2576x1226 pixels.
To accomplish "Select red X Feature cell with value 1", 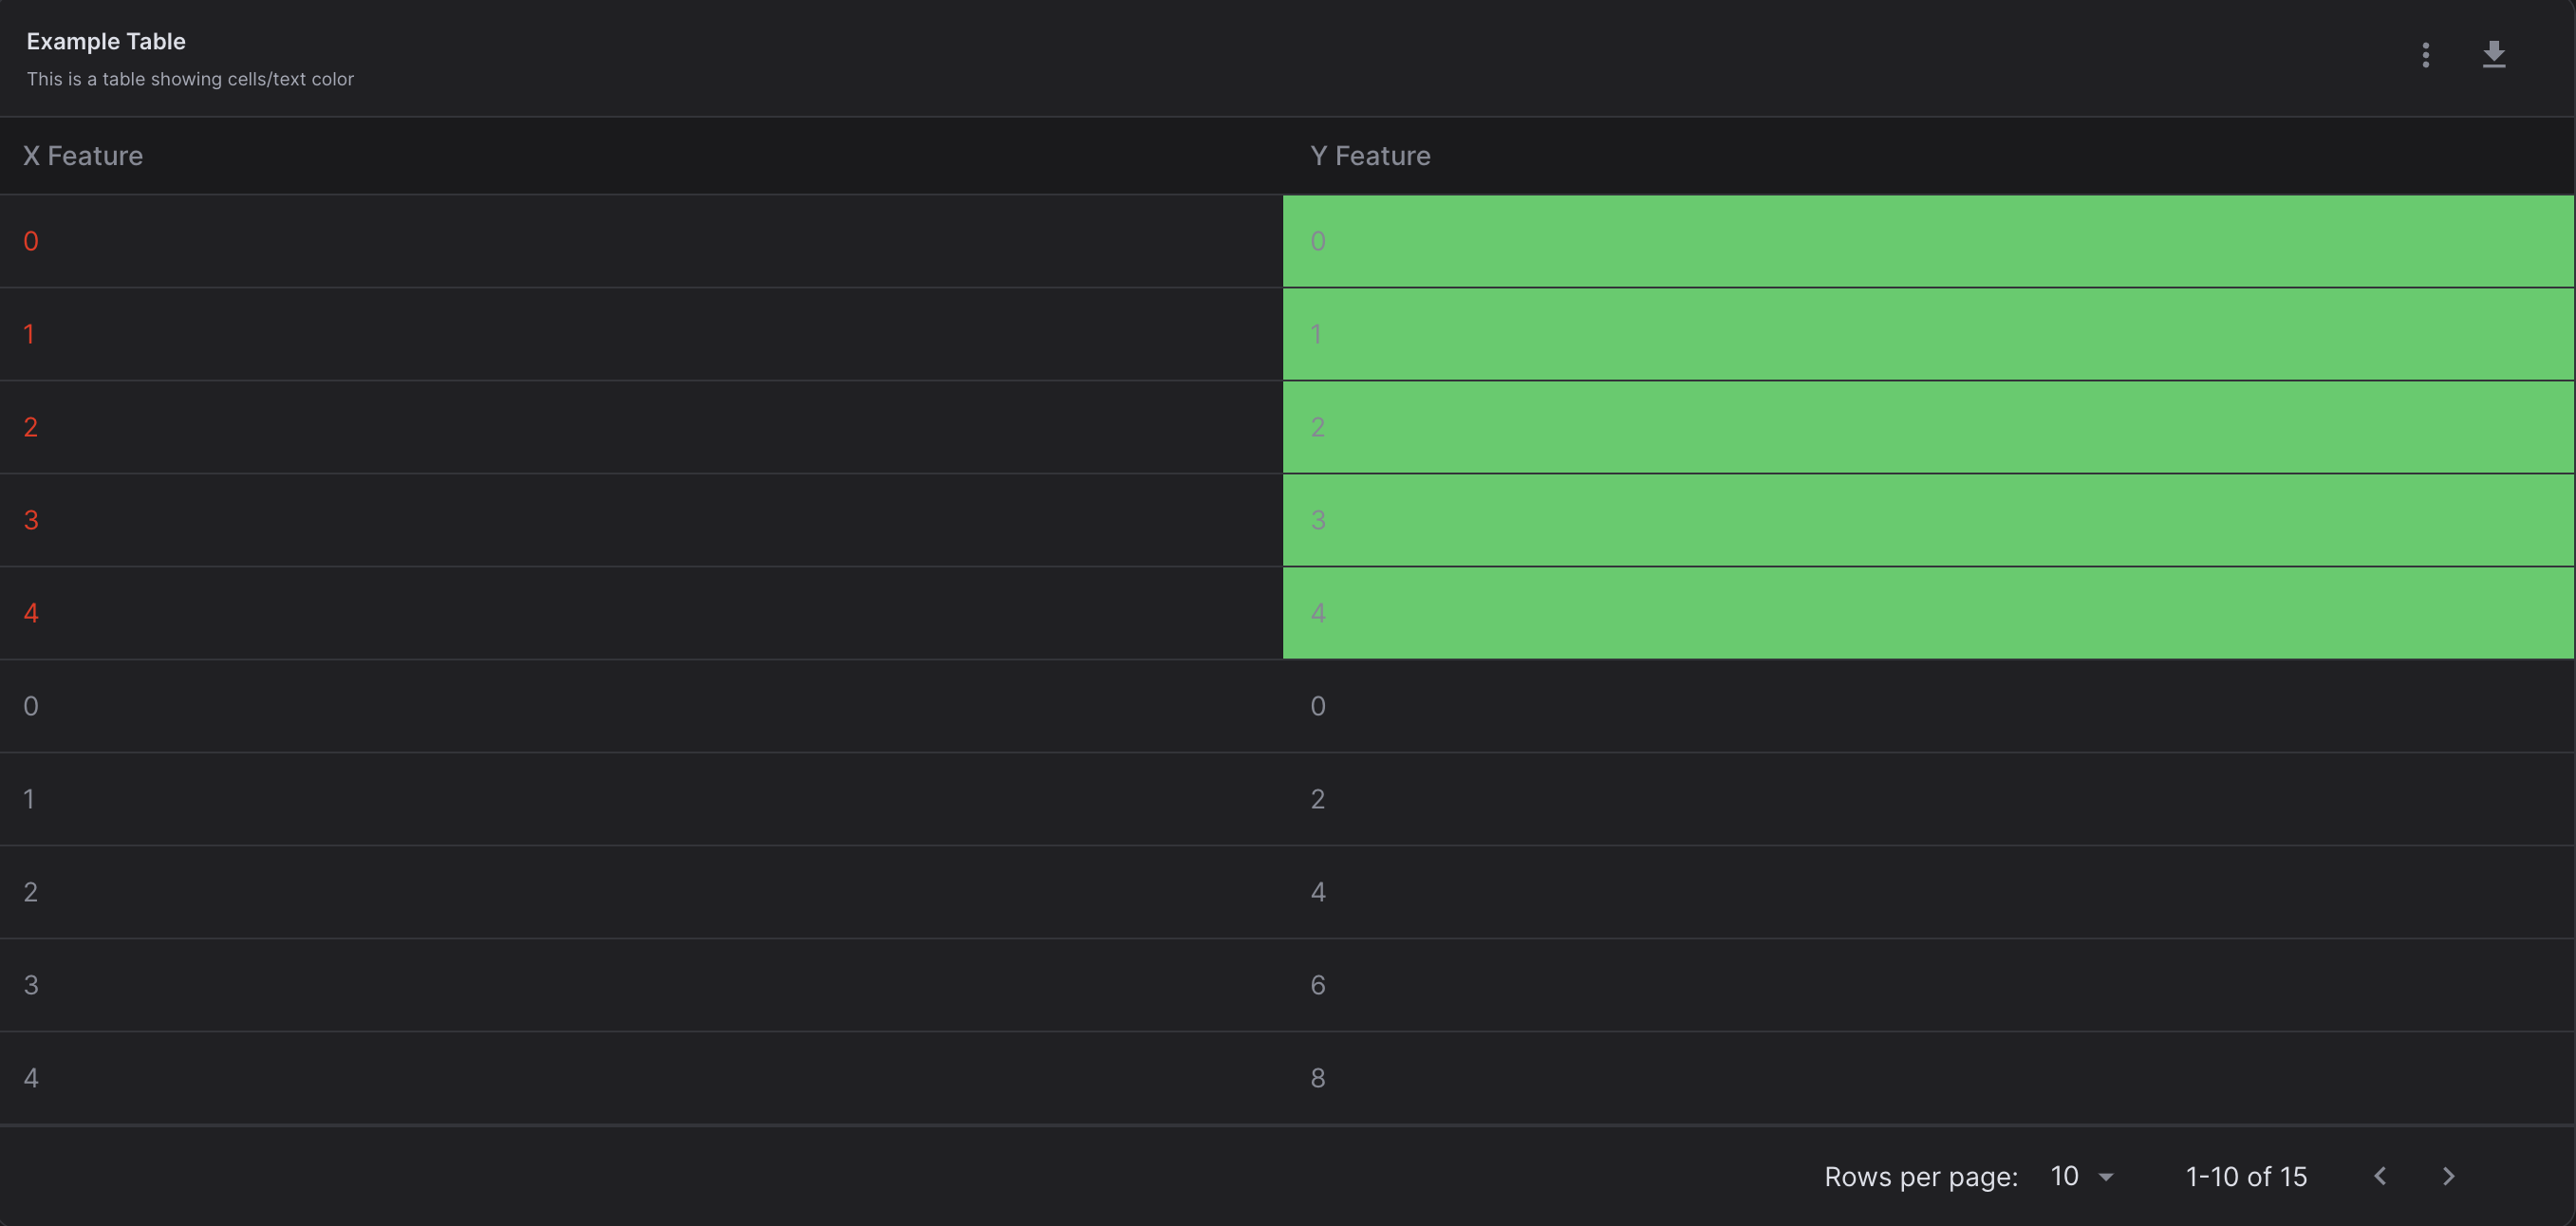I will coord(641,334).
